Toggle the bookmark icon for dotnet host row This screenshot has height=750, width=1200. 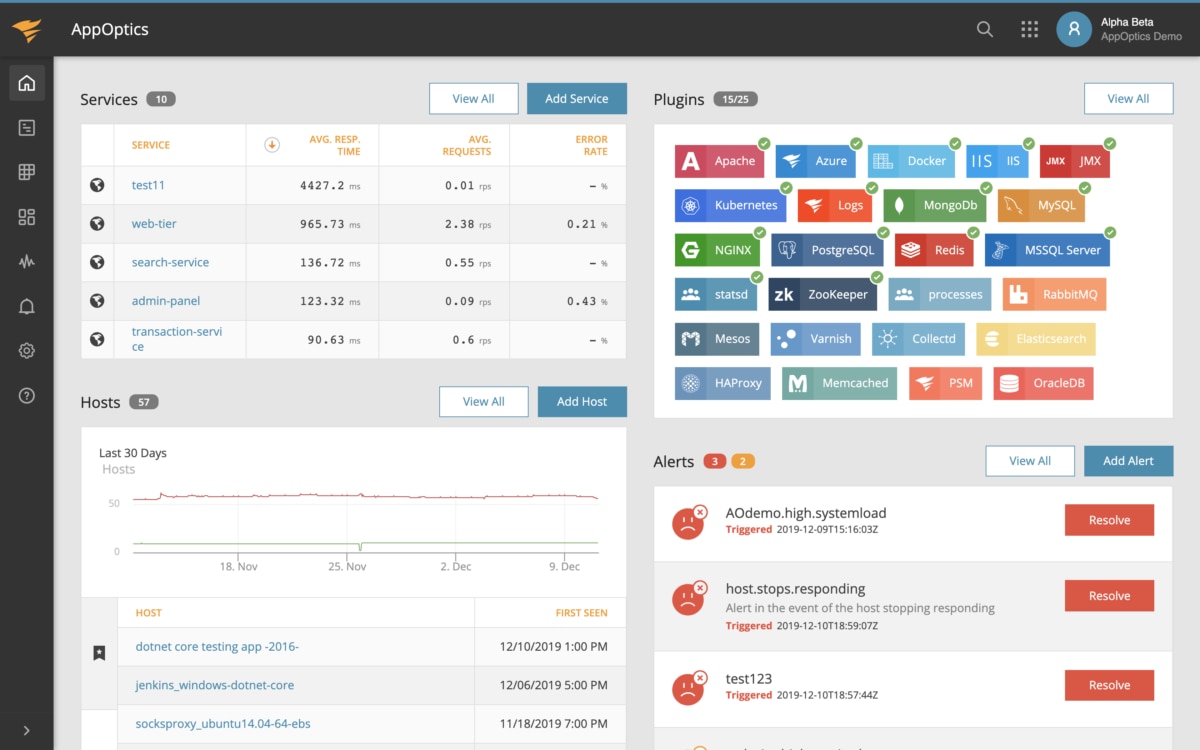click(x=98, y=651)
